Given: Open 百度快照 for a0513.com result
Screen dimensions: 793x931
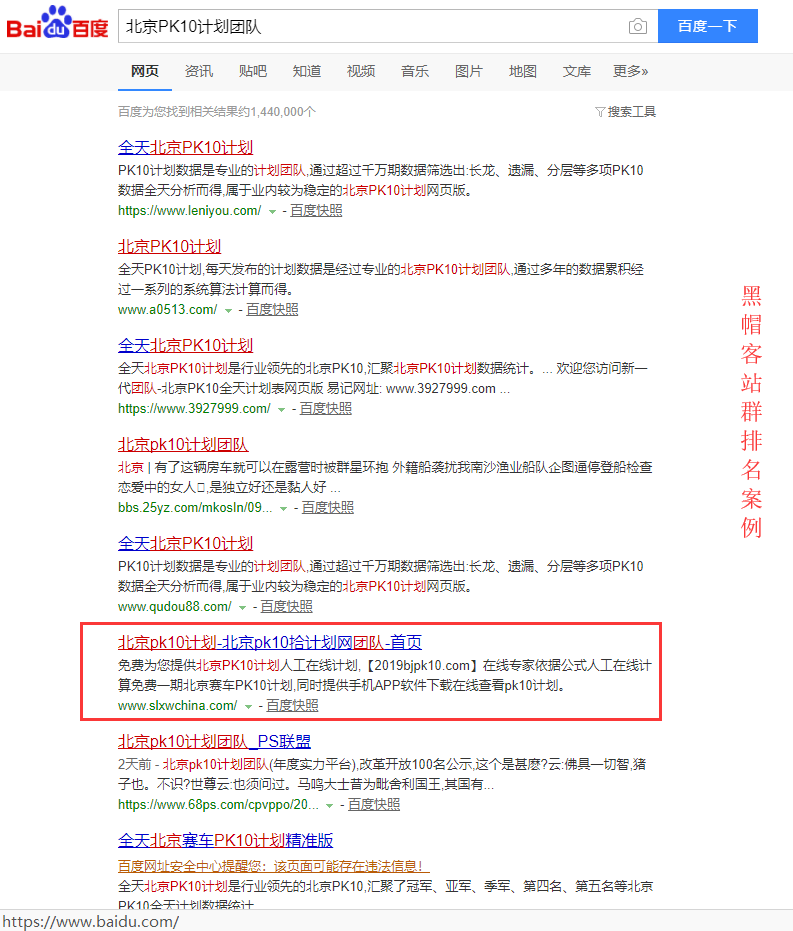Looking at the screenshot, I should tap(272, 310).
